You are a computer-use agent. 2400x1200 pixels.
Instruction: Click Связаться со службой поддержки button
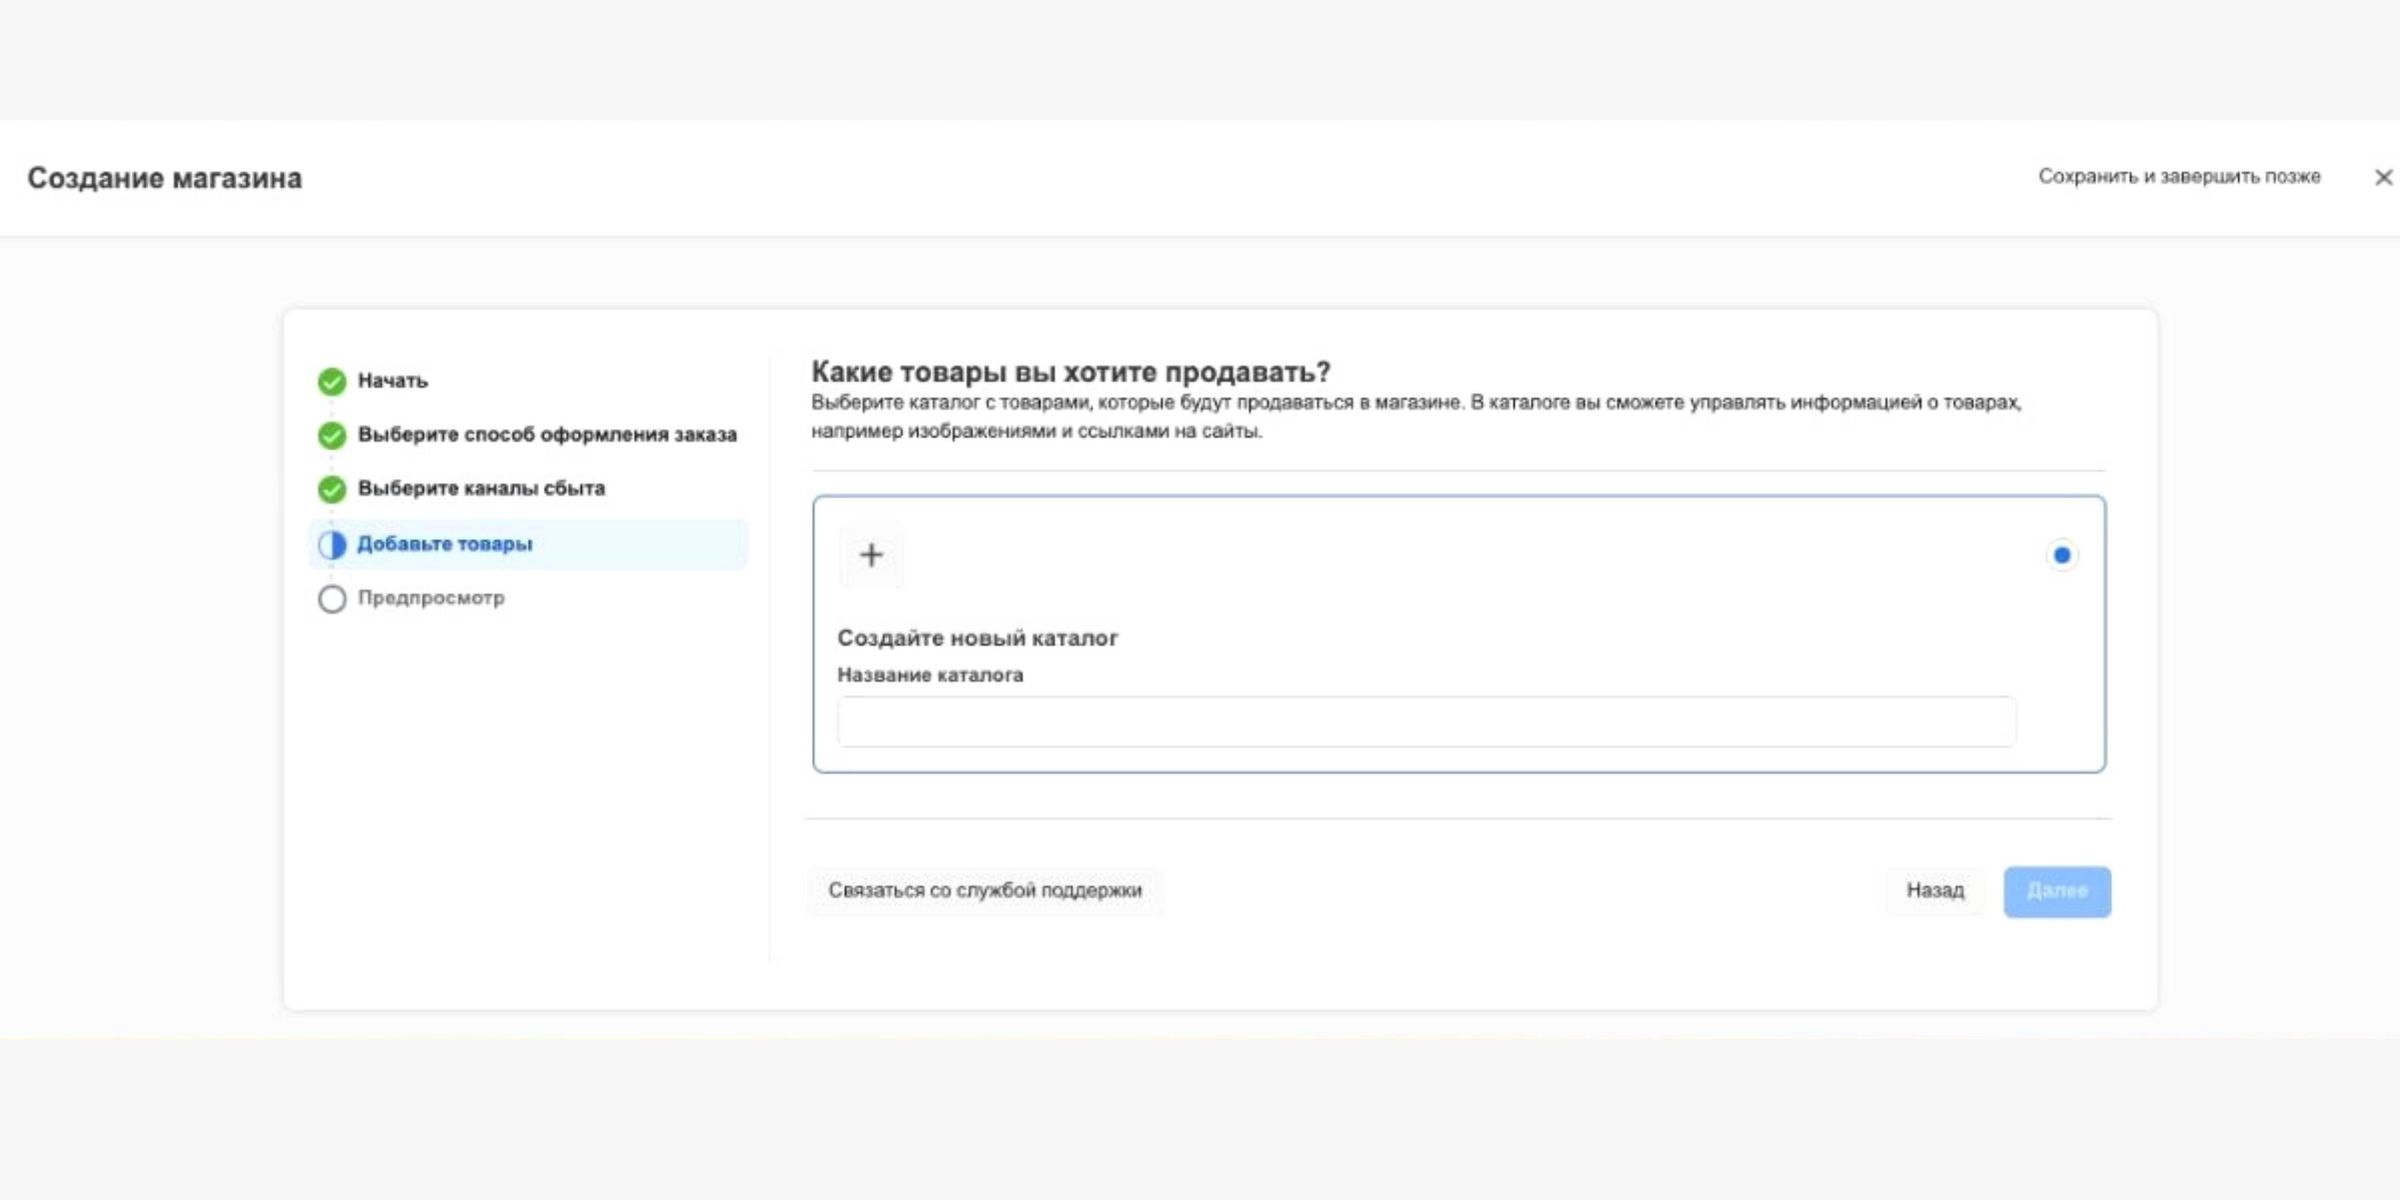coord(984,890)
